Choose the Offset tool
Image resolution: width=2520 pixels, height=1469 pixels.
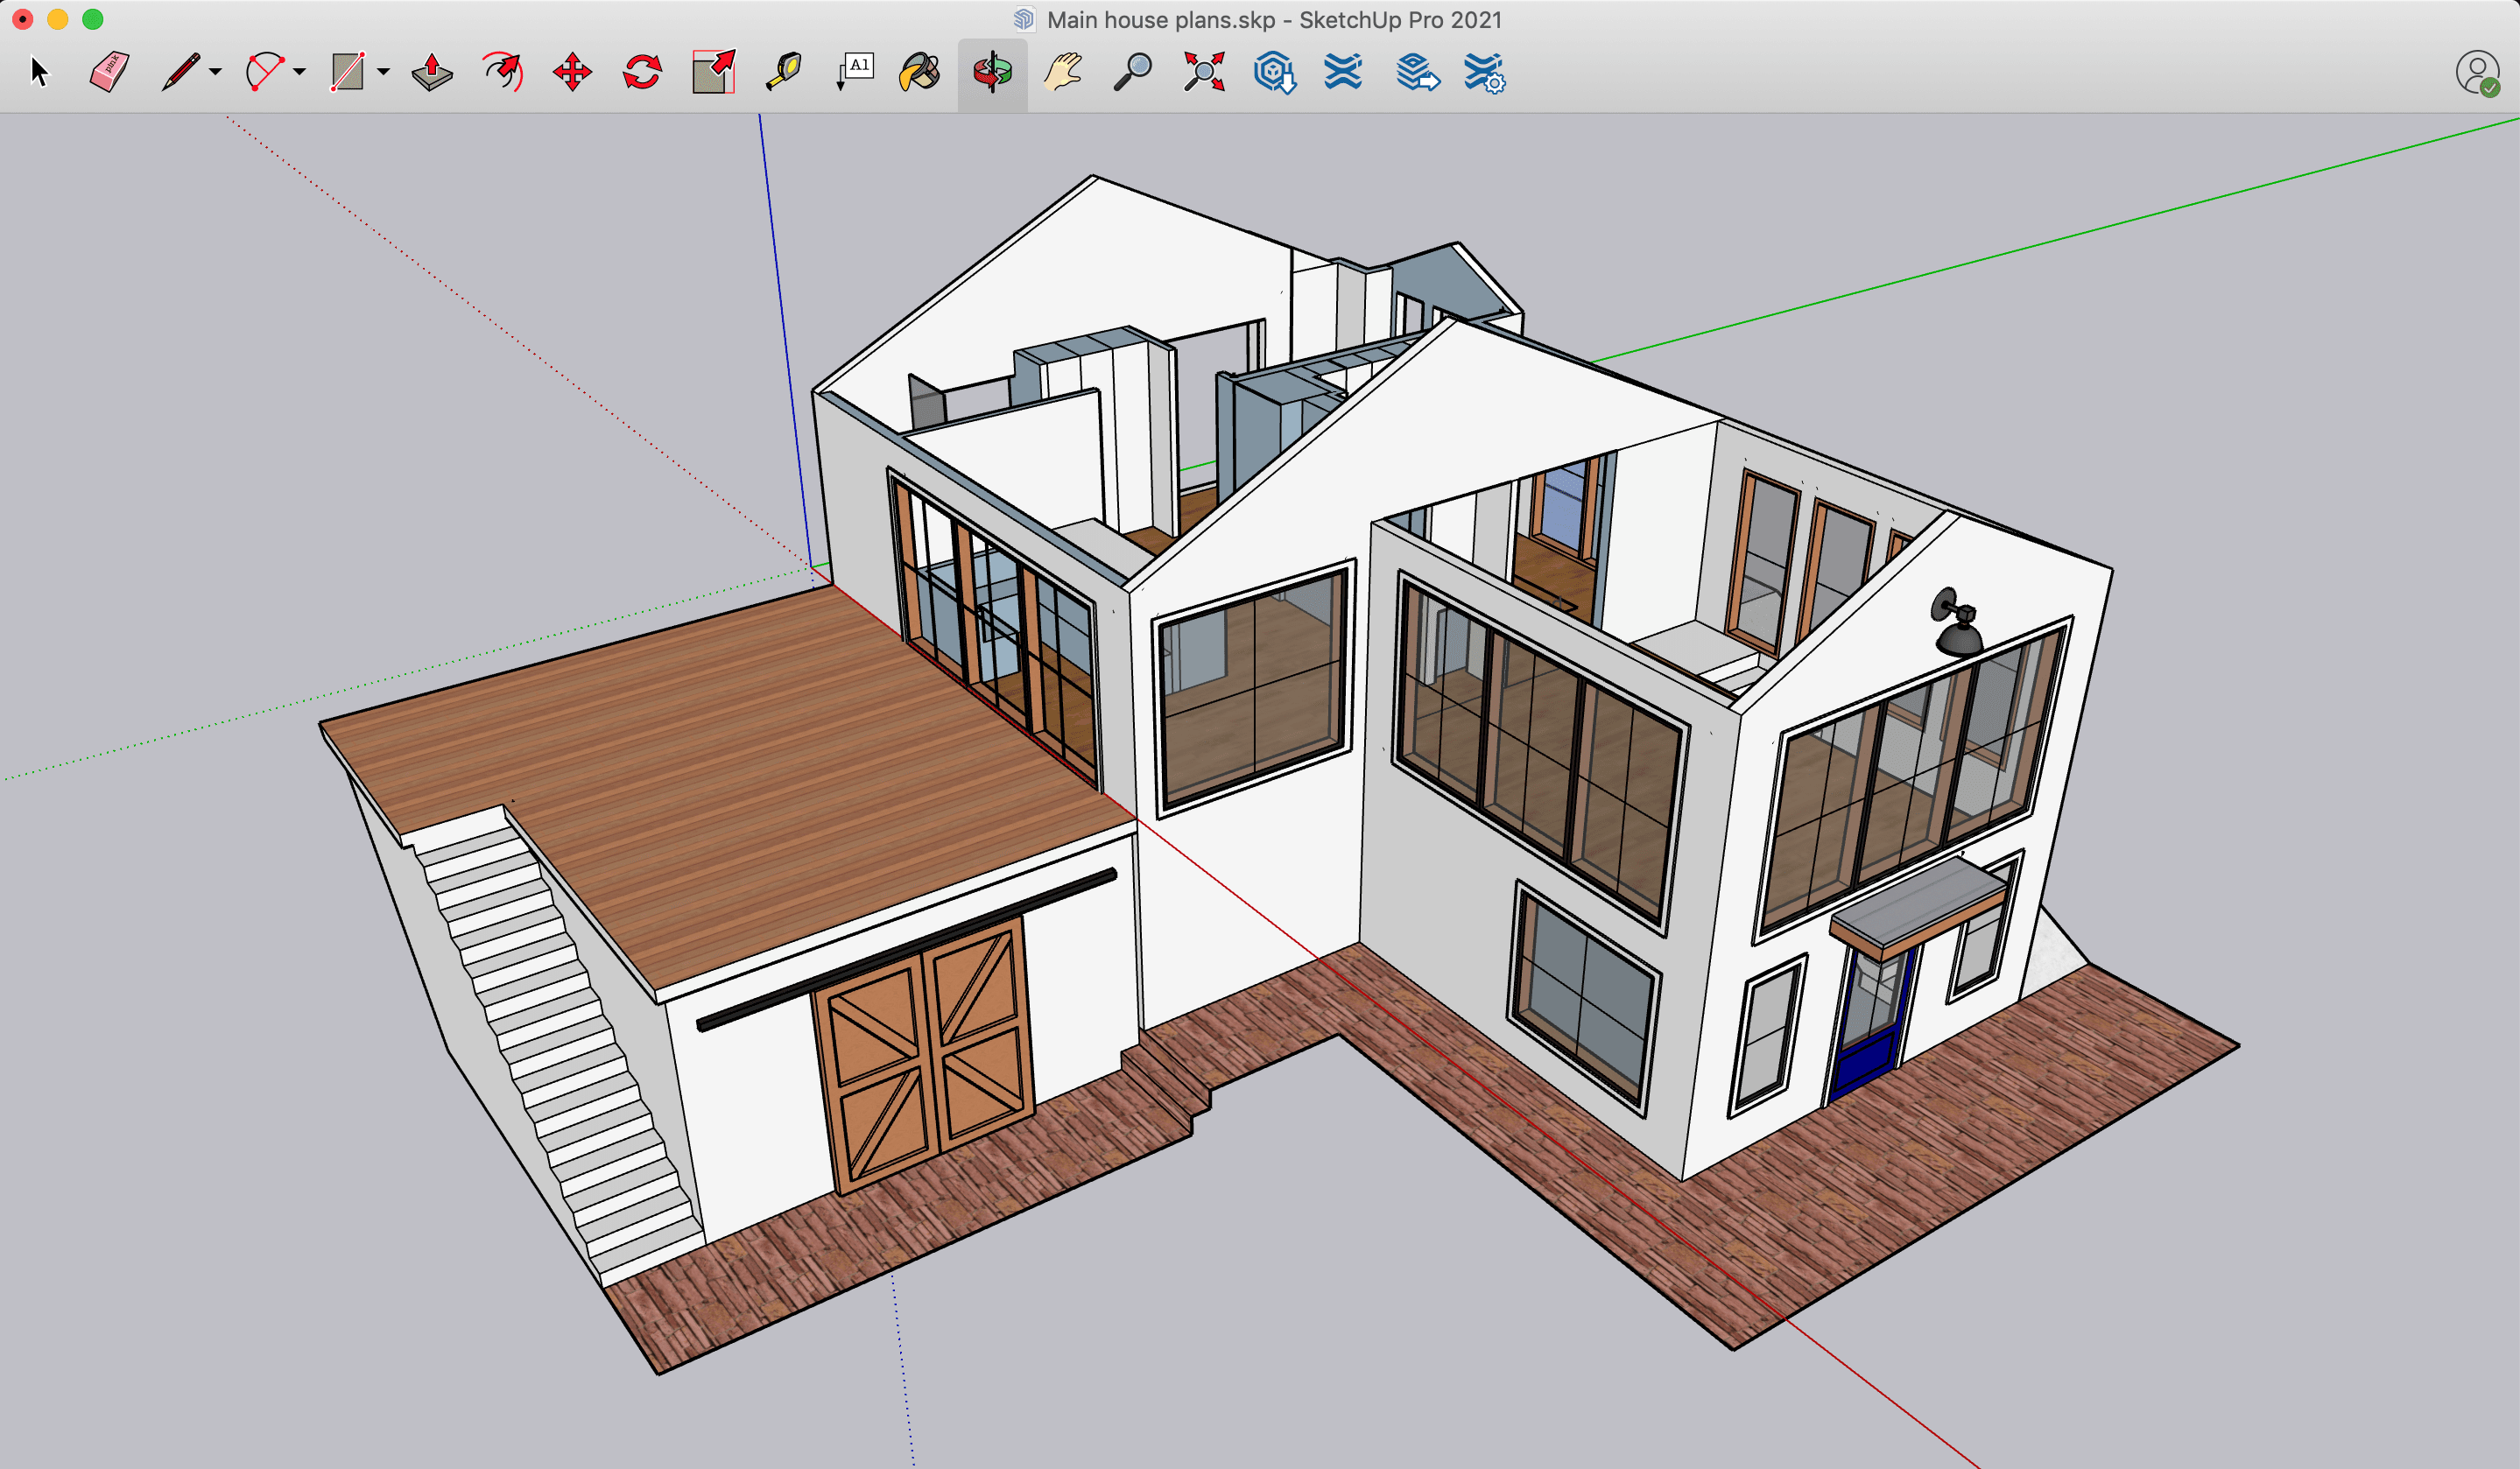click(503, 72)
